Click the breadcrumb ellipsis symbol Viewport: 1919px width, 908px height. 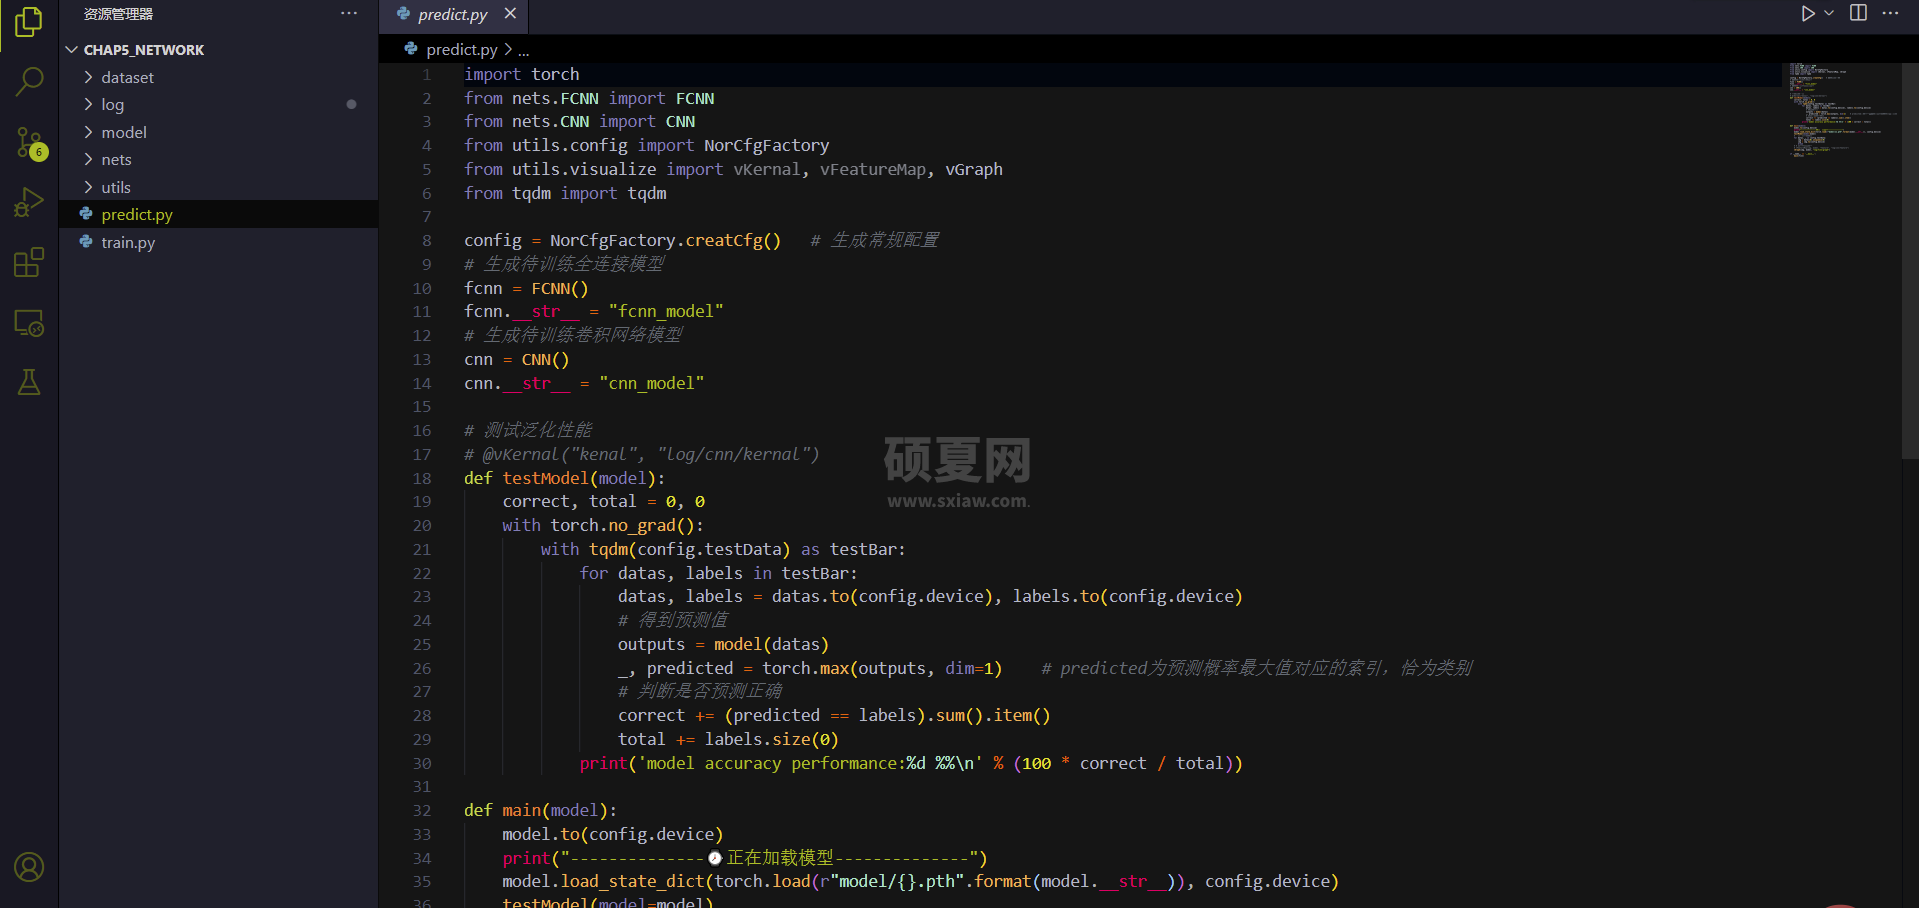523,49
